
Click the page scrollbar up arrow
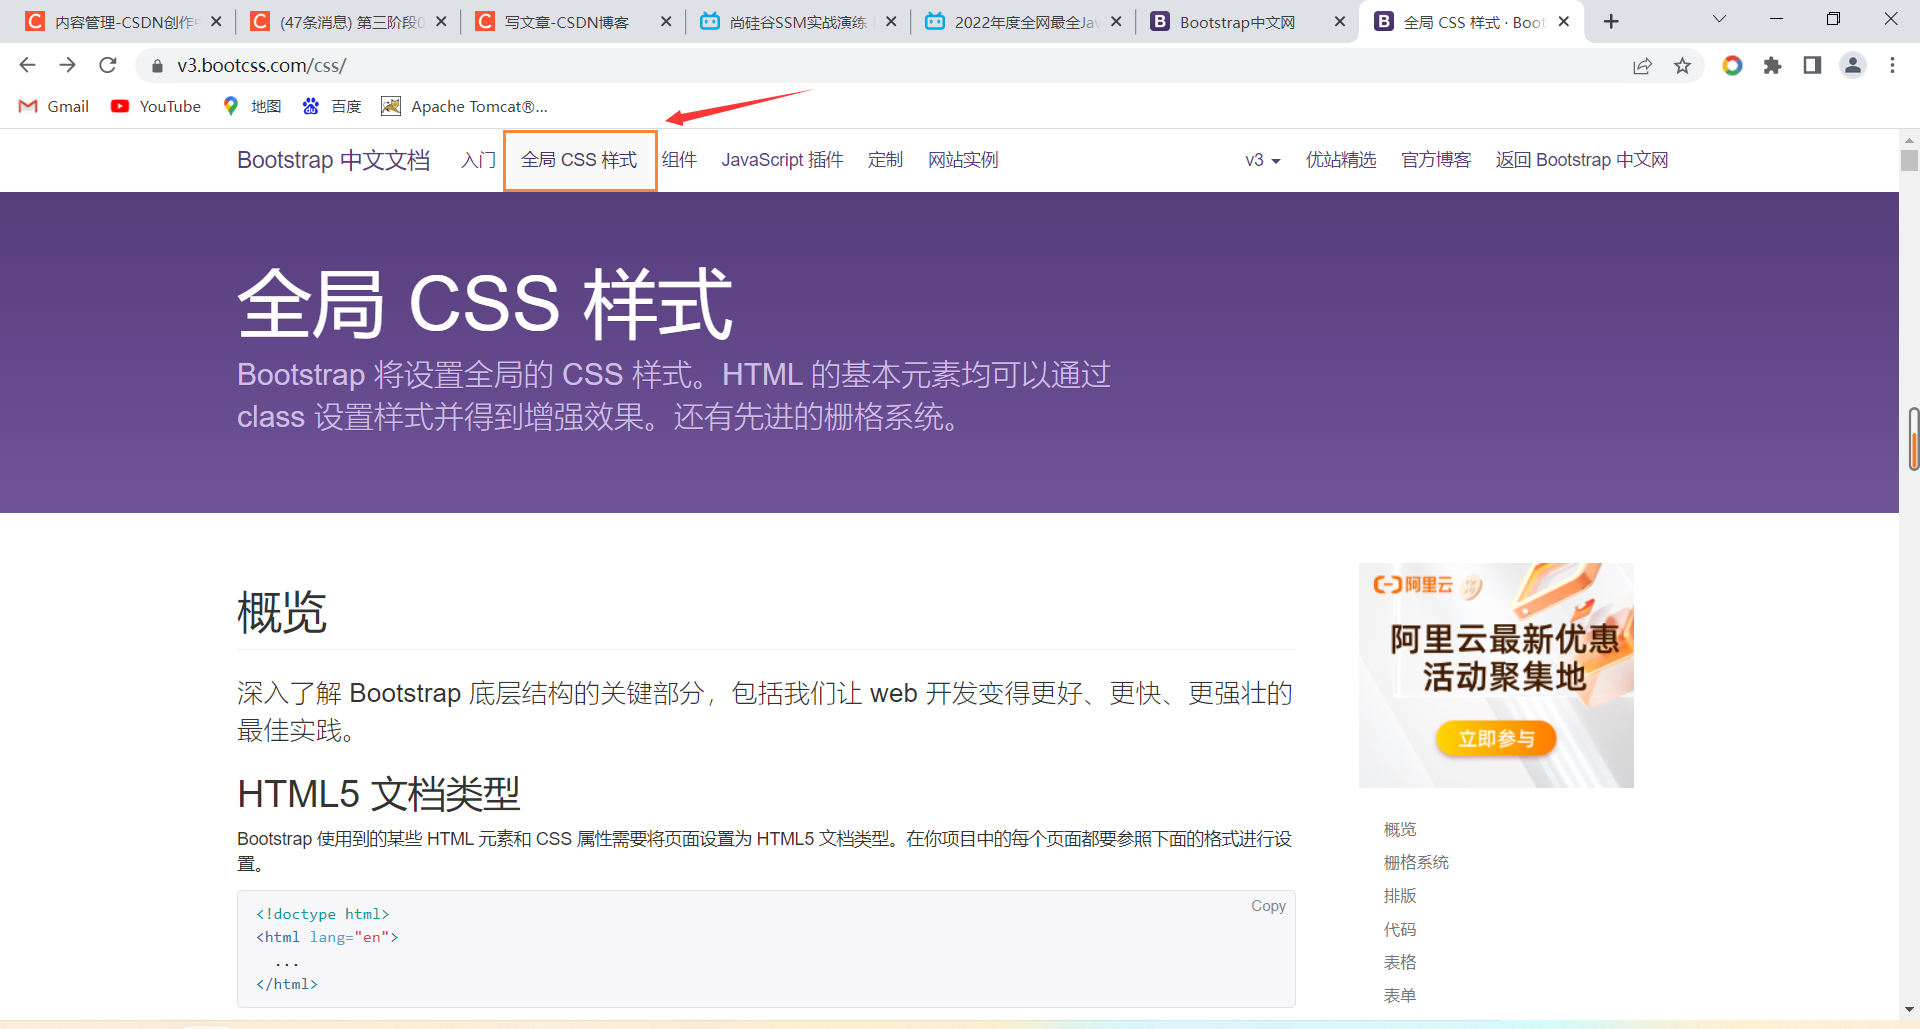[1909, 139]
